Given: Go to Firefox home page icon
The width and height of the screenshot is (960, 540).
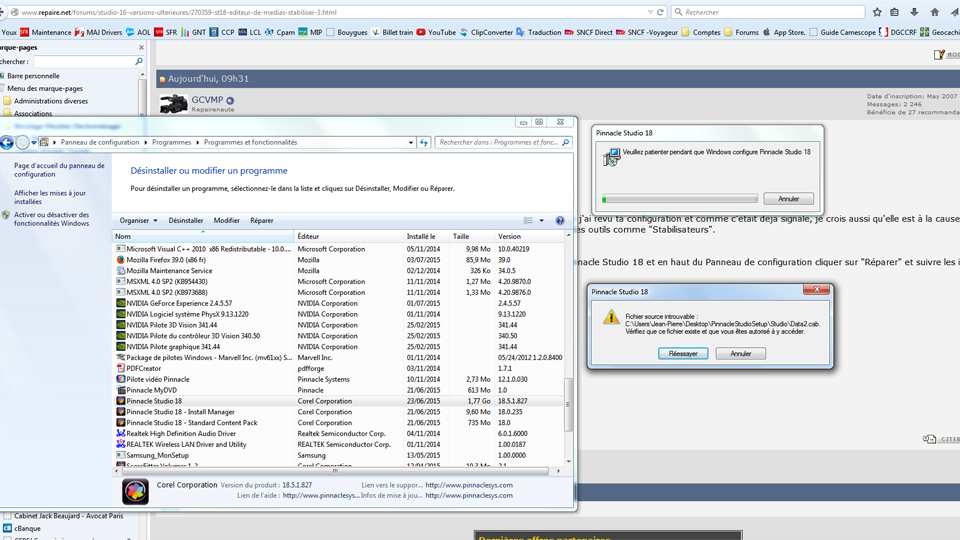Looking at the screenshot, I should pos(934,12).
